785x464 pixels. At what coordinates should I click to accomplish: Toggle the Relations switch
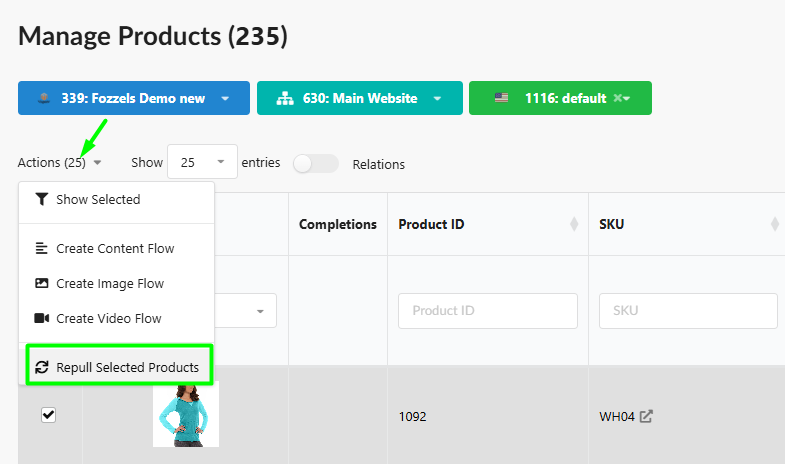pyautogui.click(x=315, y=164)
